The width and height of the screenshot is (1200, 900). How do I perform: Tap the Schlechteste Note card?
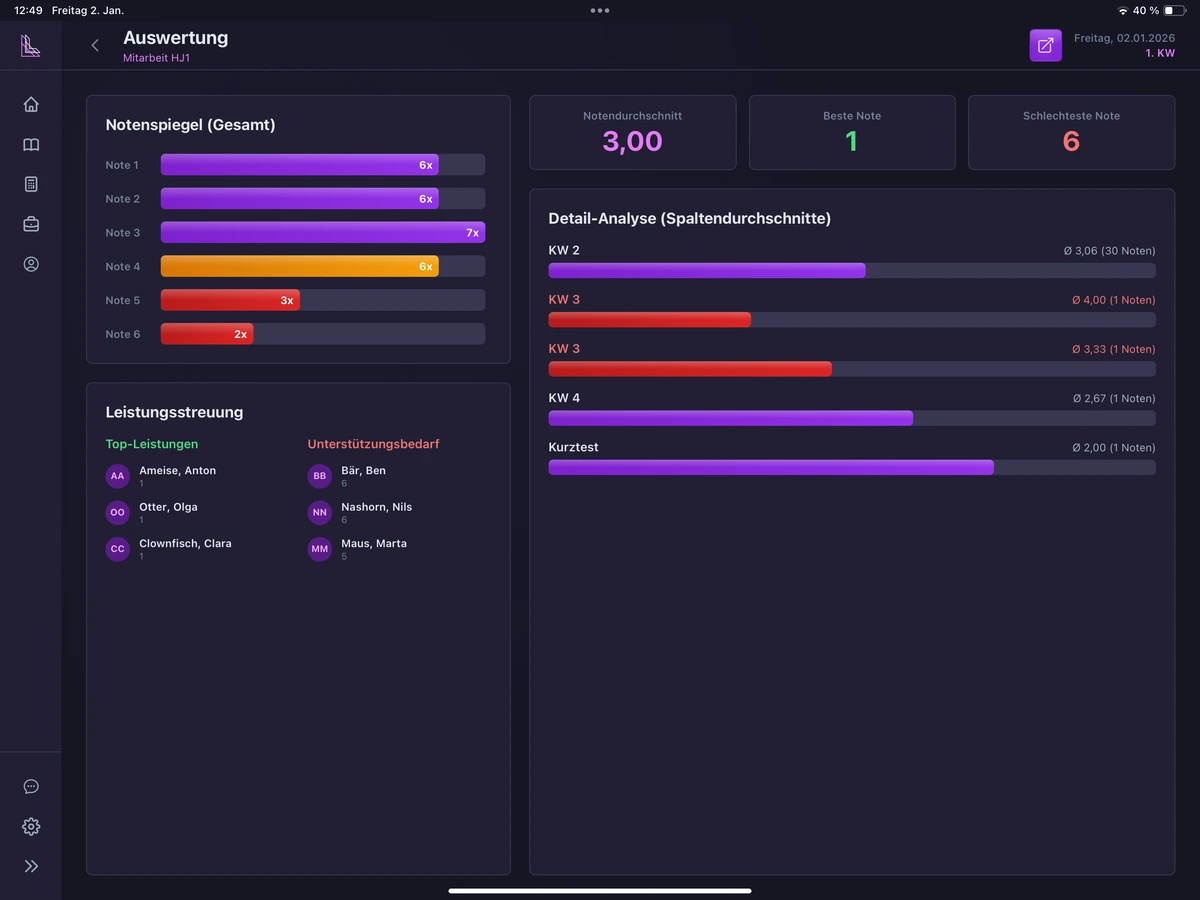(1071, 132)
